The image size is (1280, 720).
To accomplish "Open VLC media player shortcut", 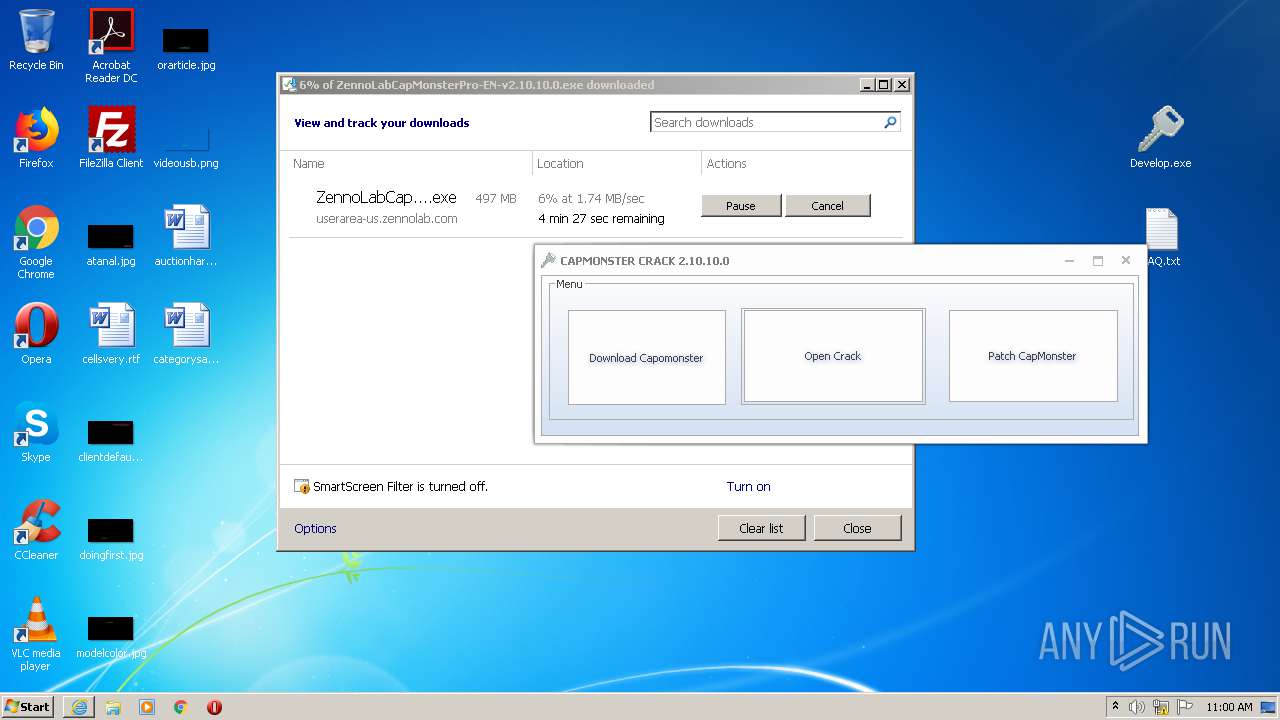I will coord(36,634).
